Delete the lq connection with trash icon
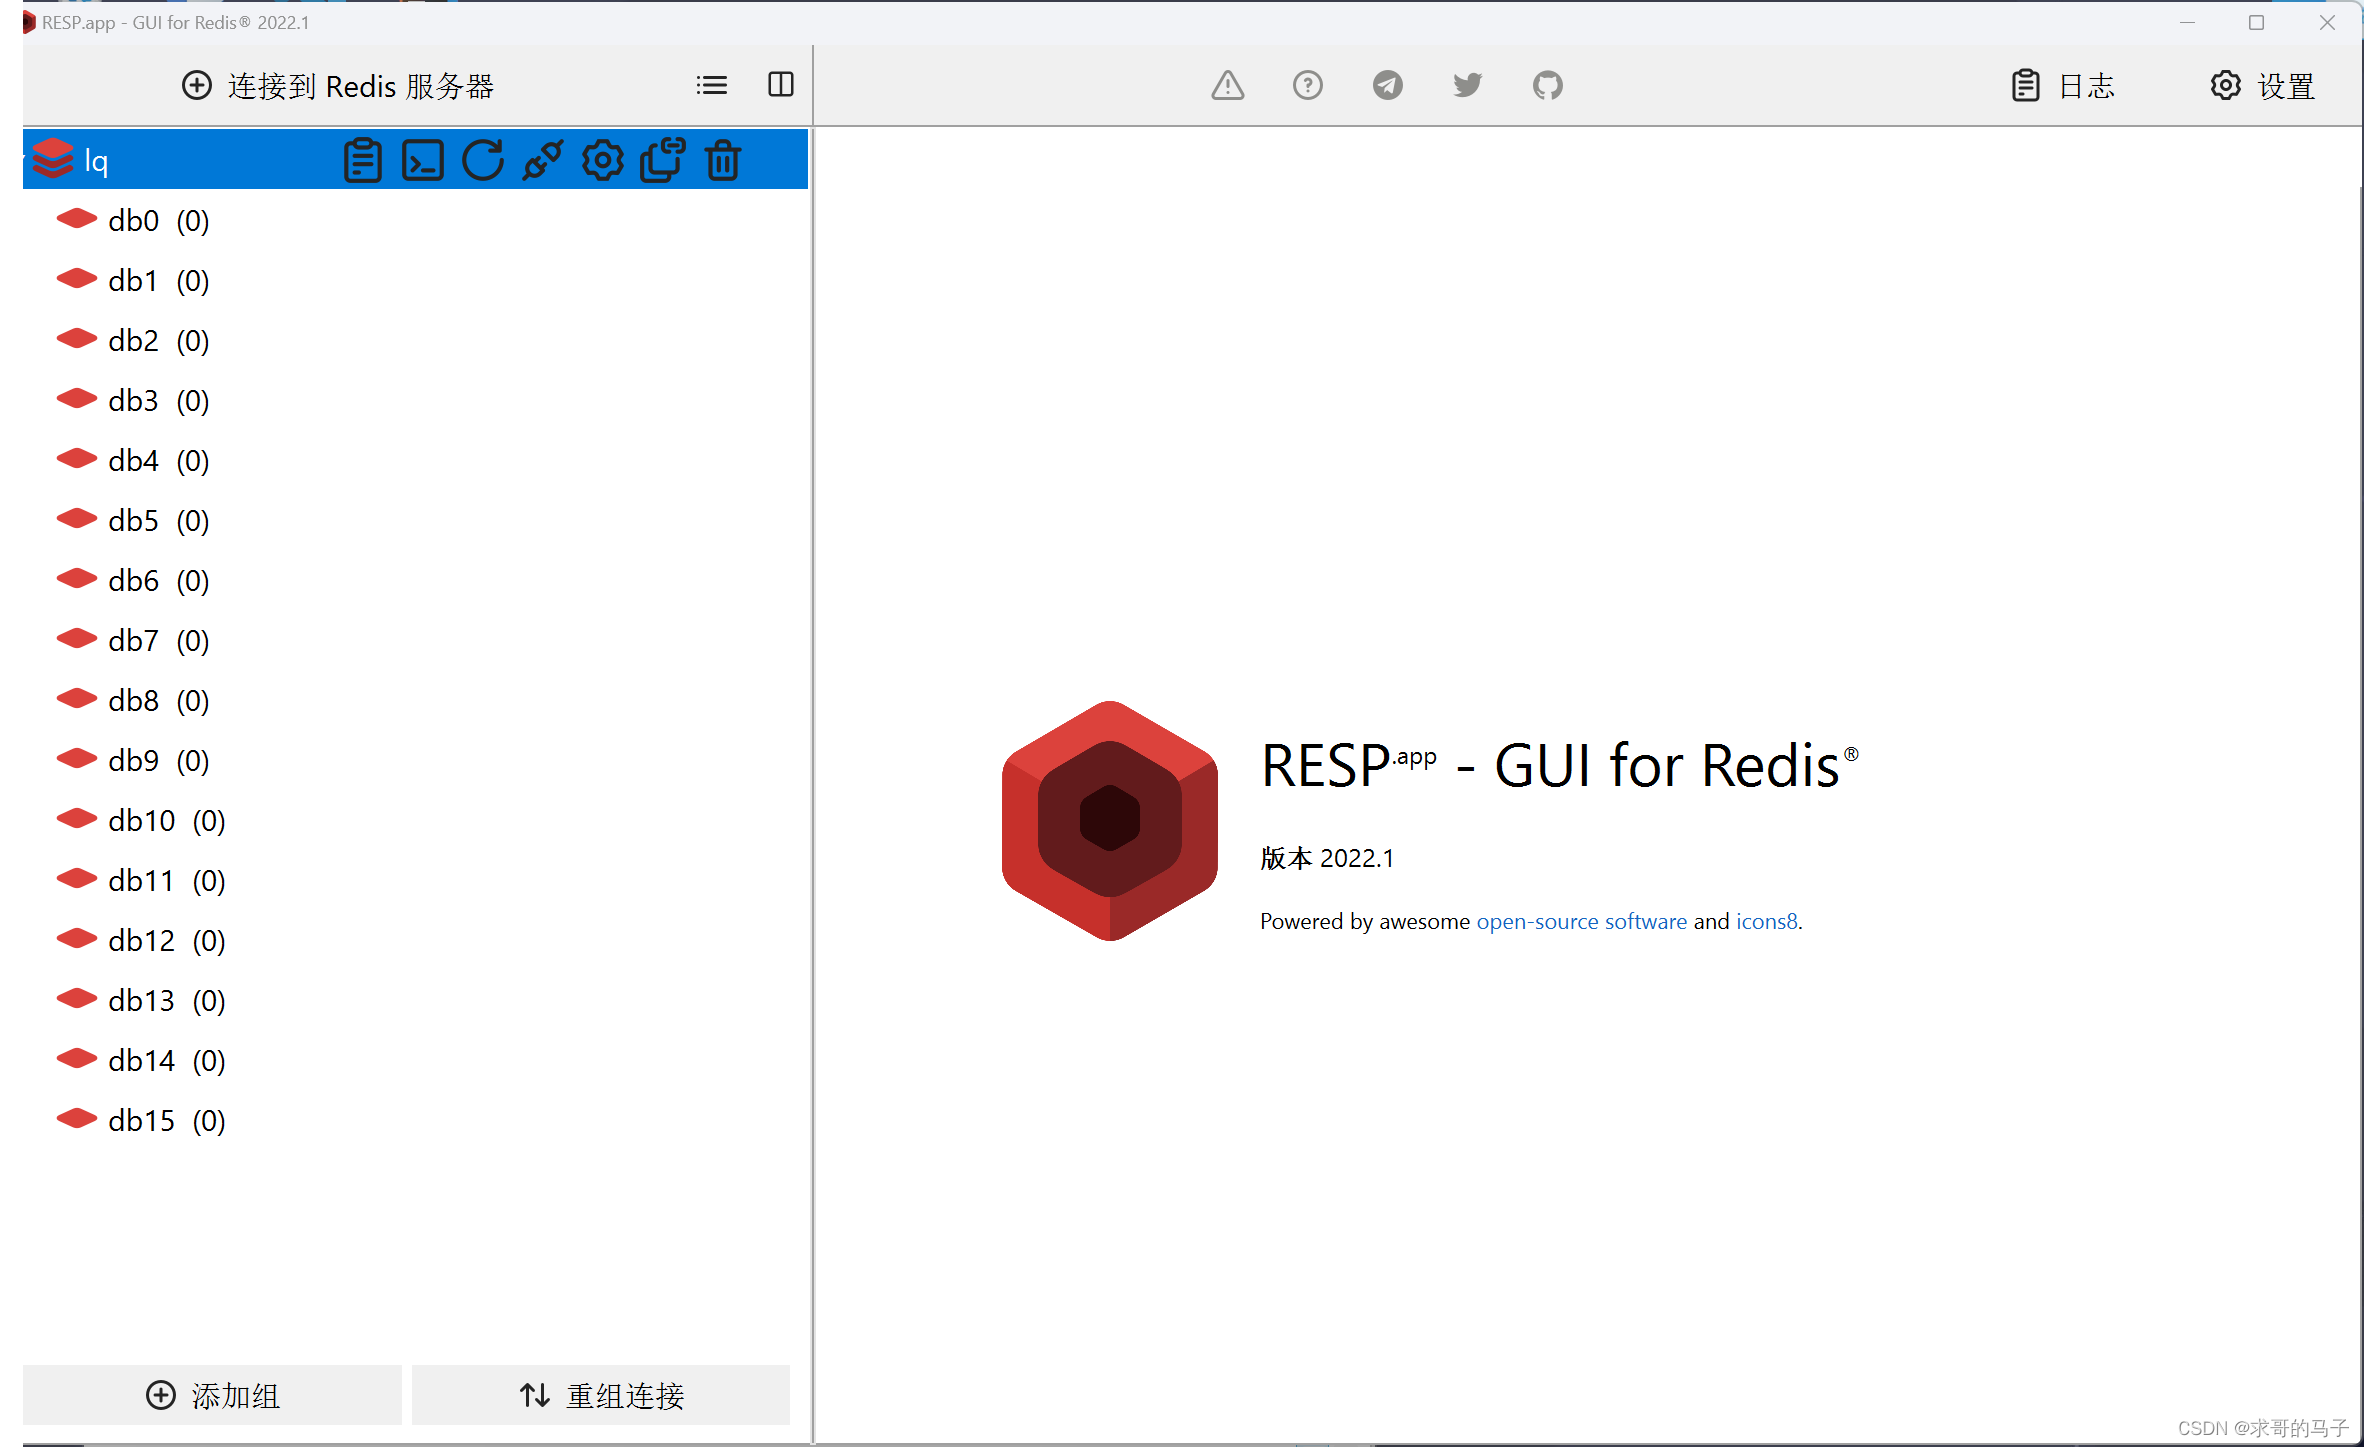Screen dimensions: 2364x1447 723,160
